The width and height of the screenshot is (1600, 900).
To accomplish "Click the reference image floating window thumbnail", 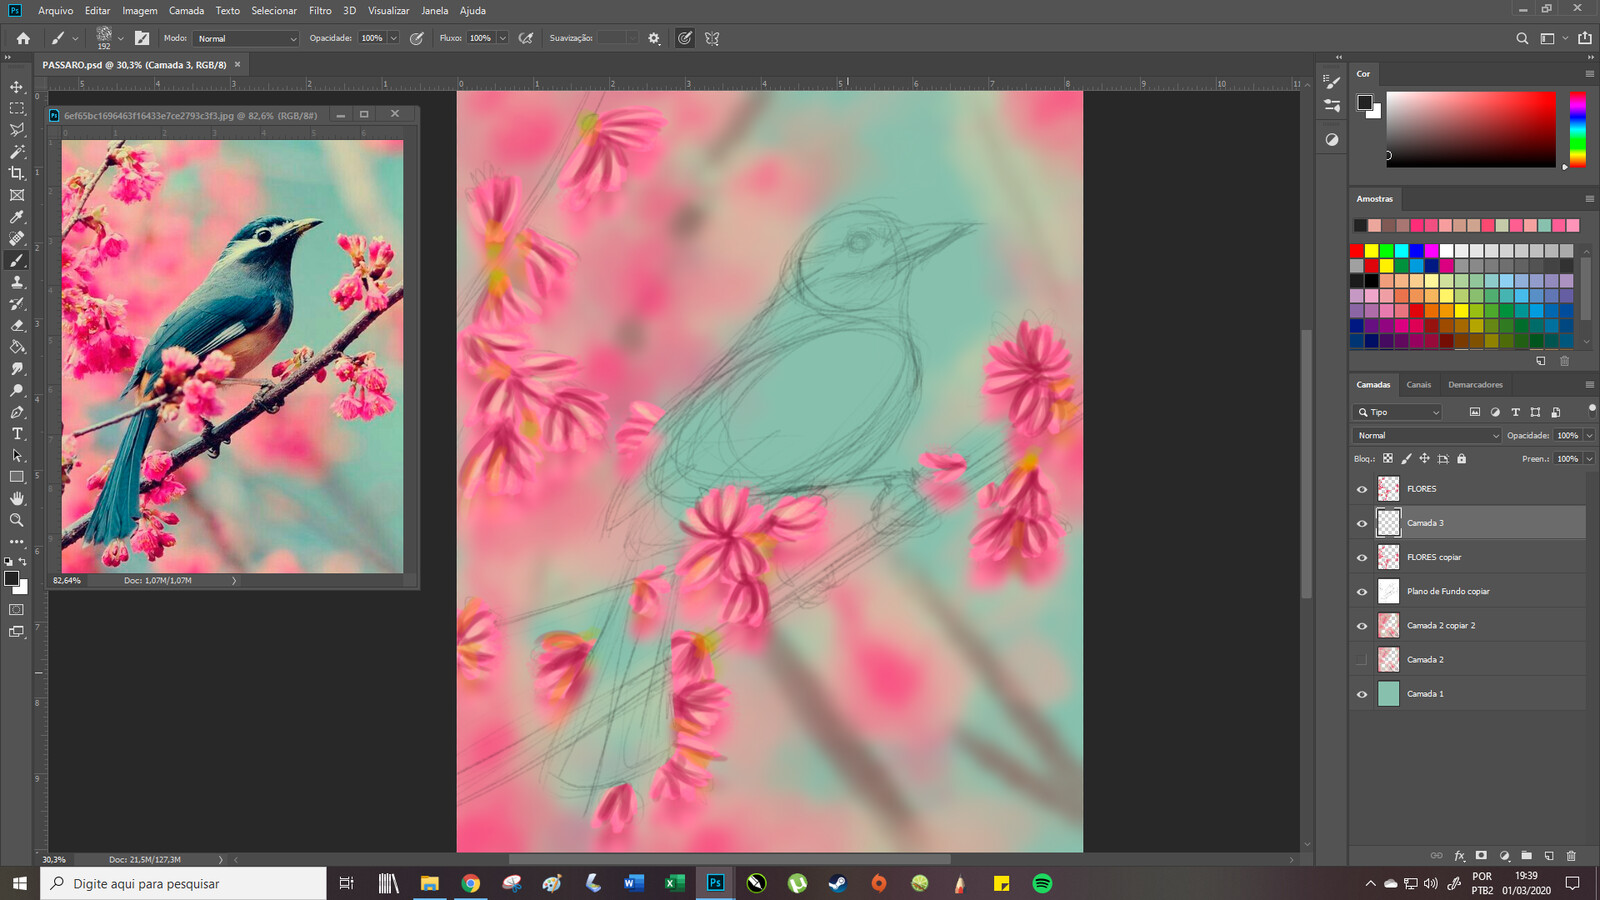I will click(x=232, y=356).
